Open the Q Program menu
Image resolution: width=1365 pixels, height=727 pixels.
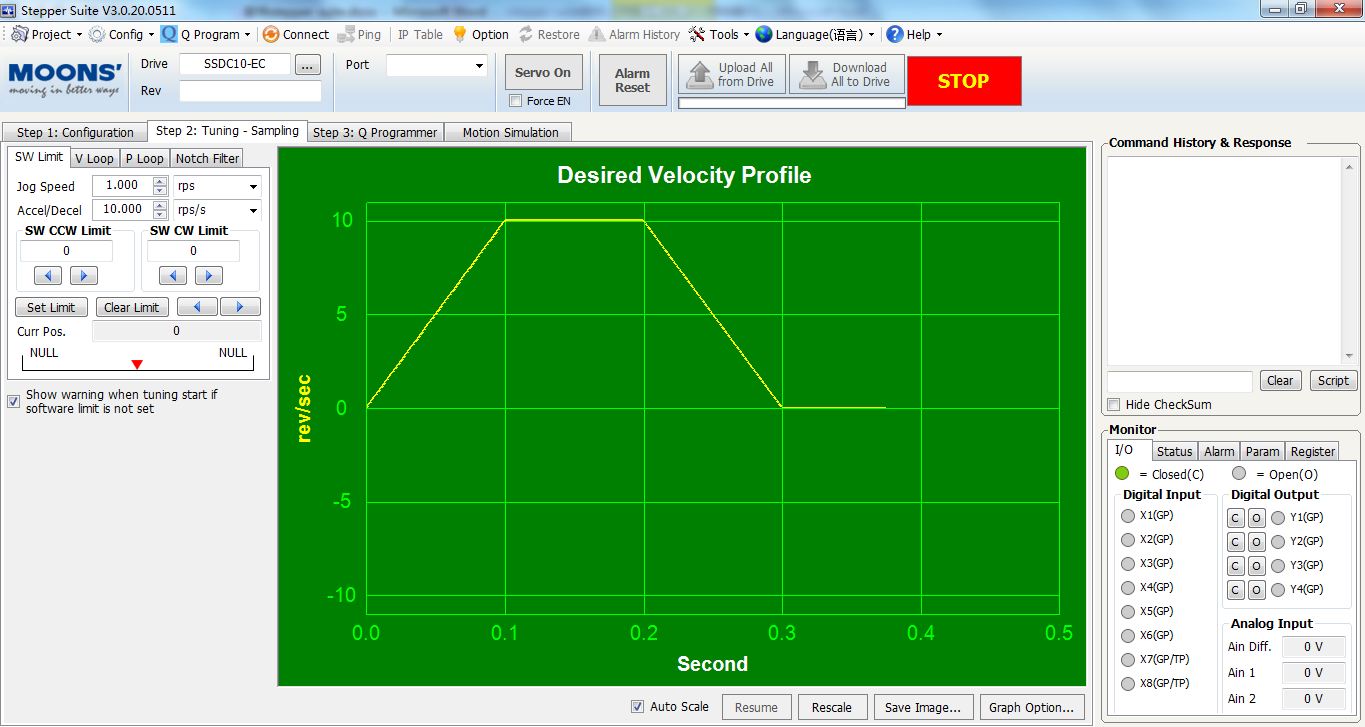pos(206,34)
